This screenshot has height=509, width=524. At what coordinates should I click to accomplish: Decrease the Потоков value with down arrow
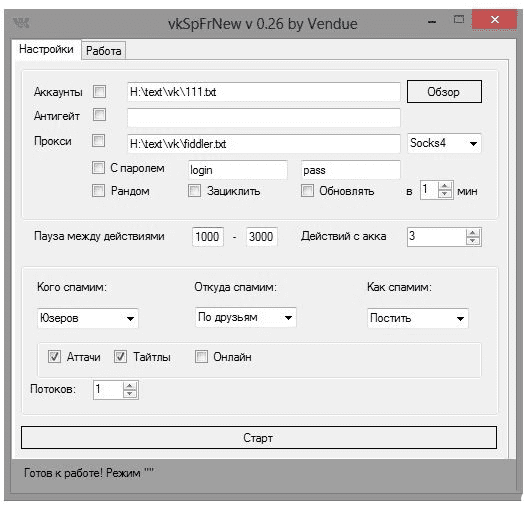(130, 394)
